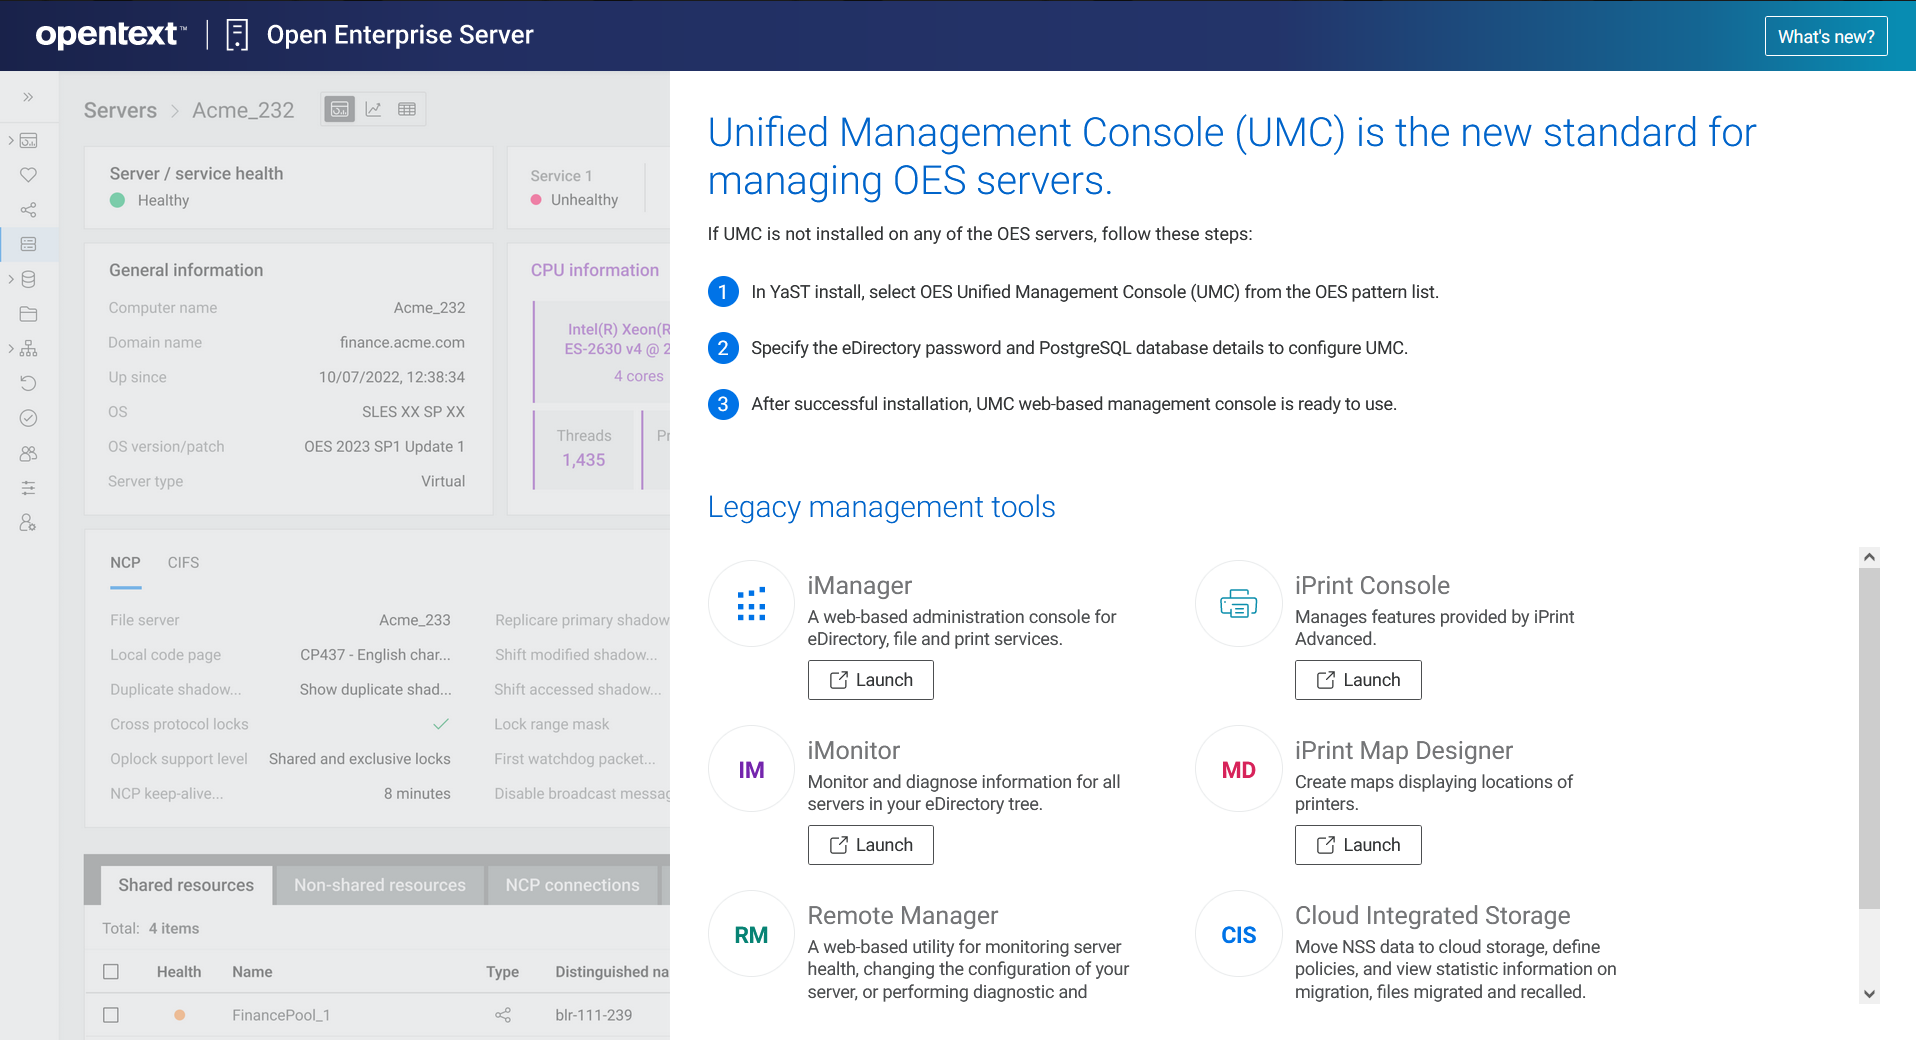The width and height of the screenshot is (1916, 1040).
Task: Launch iPrint Map Designer
Action: tap(1357, 845)
